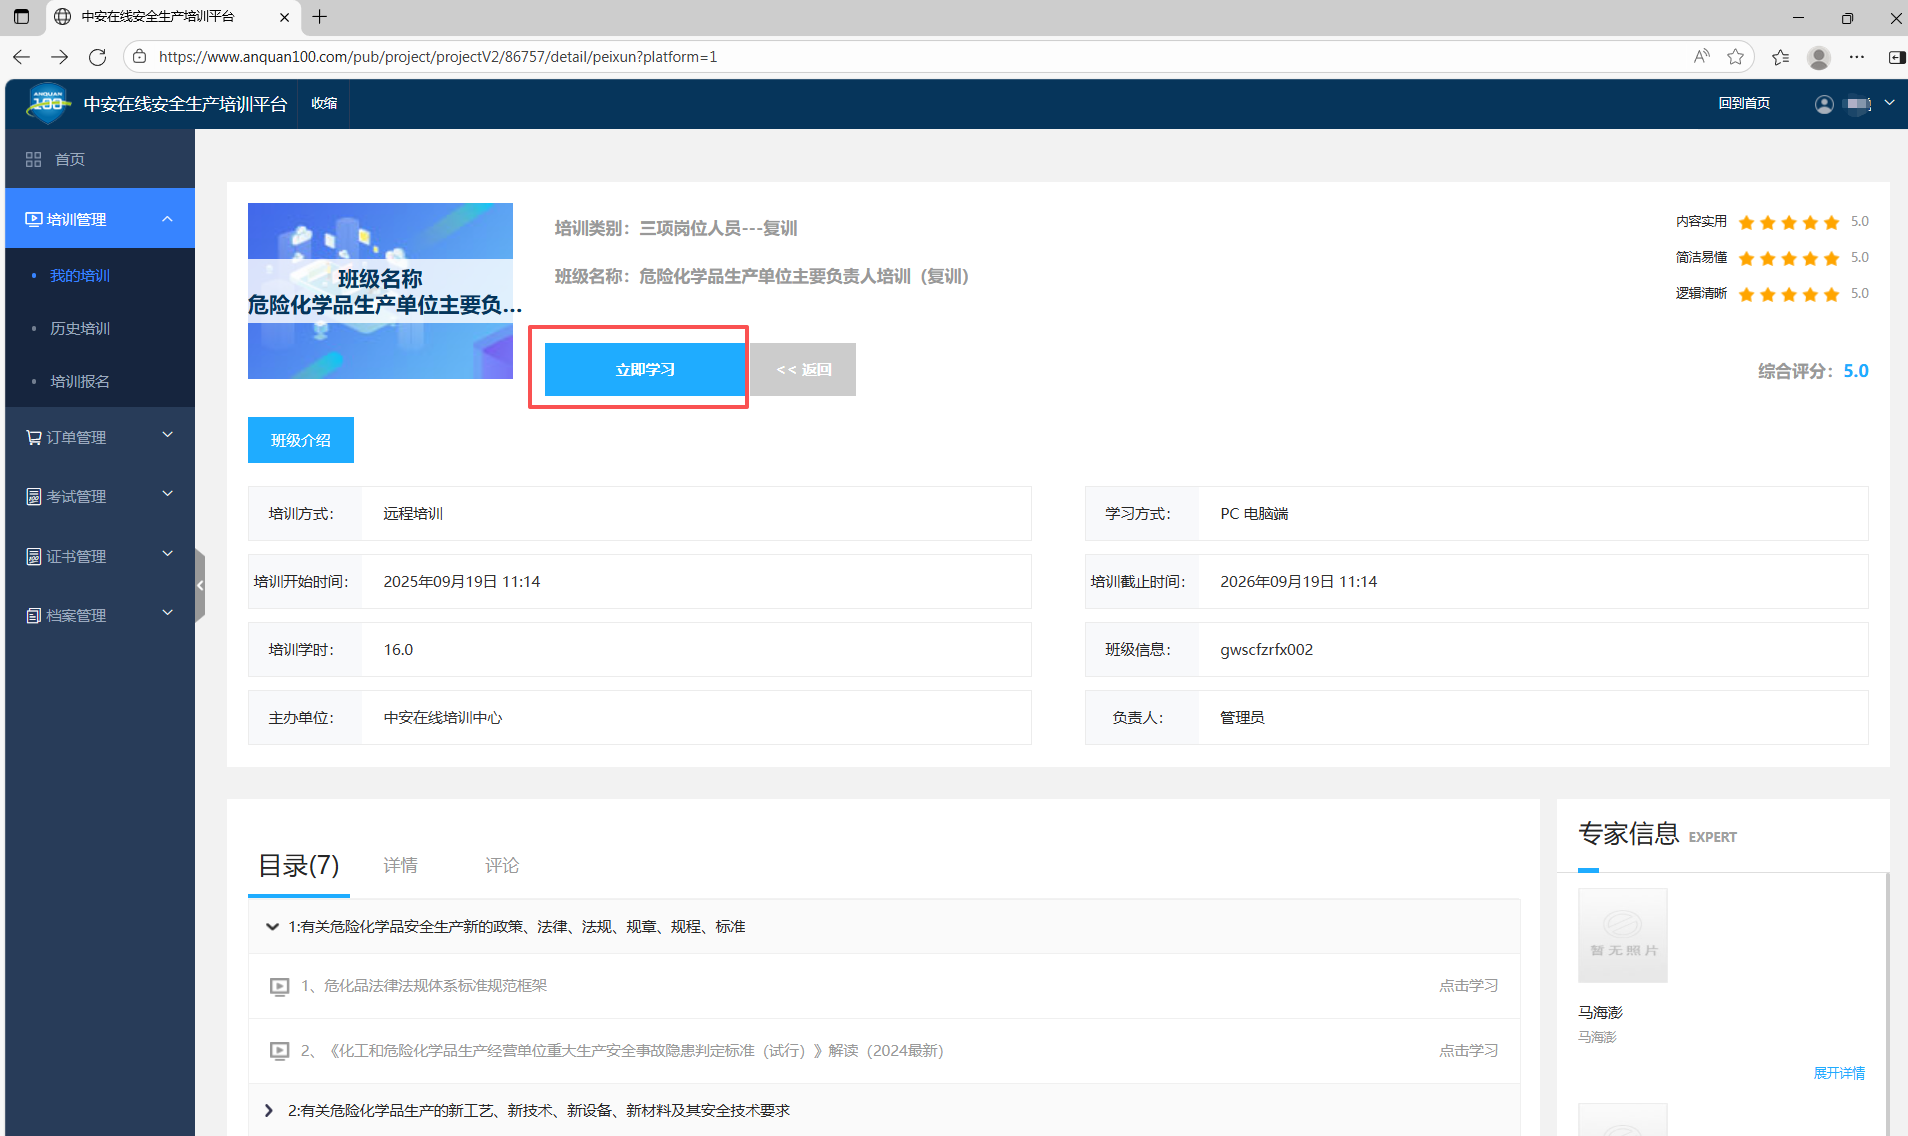Add page to favorites star icon
The height and width of the screenshot is (1136, 1908).
1735,57
